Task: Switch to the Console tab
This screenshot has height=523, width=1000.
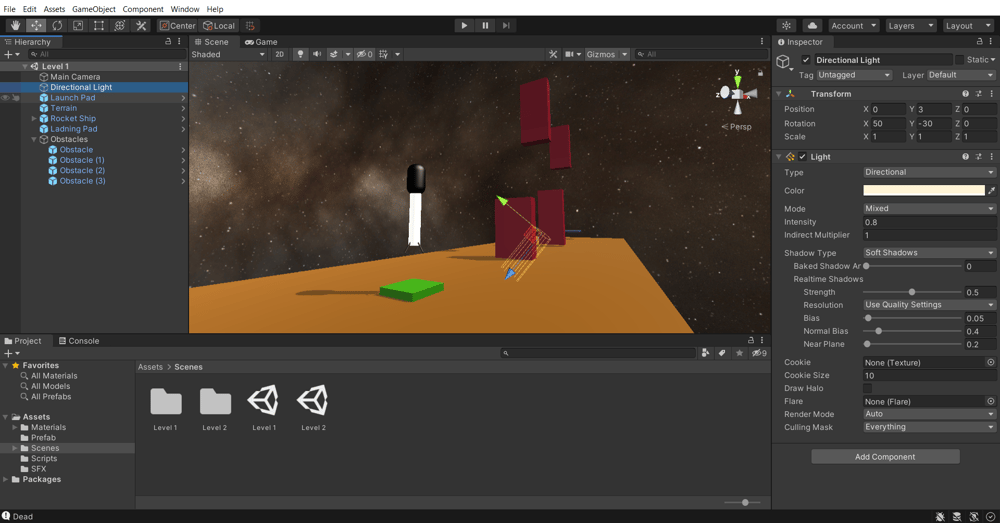Action: point(79,341)
